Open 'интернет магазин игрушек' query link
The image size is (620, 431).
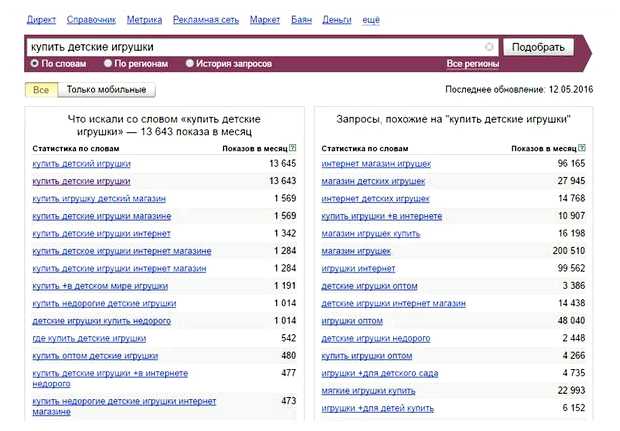376,162
